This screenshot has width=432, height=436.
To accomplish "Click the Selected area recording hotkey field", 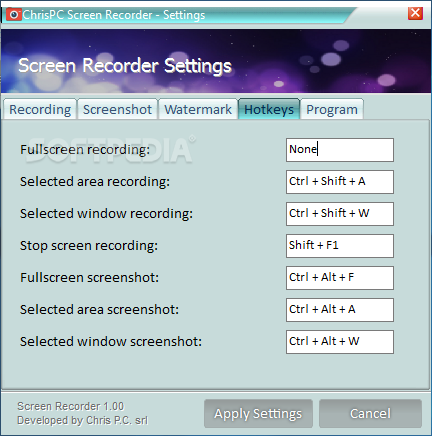I will [x=340, y=182].
